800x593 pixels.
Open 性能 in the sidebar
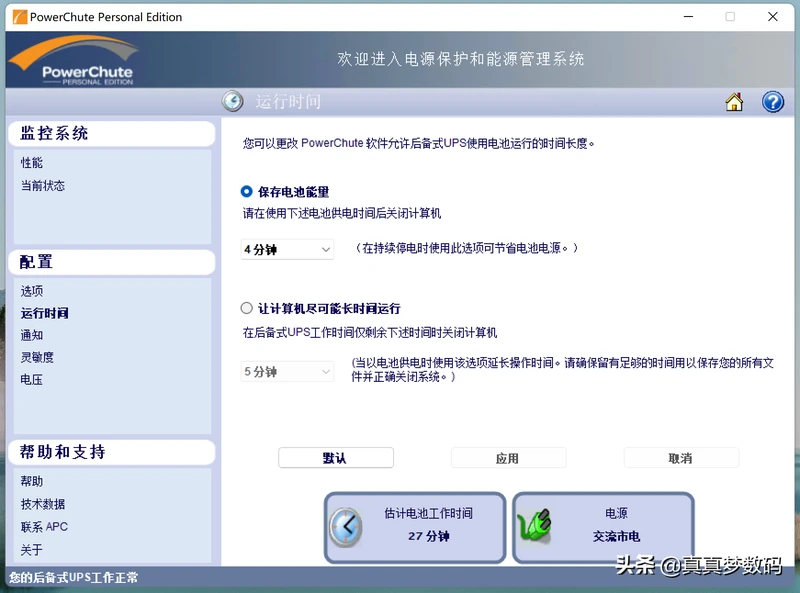32,163
